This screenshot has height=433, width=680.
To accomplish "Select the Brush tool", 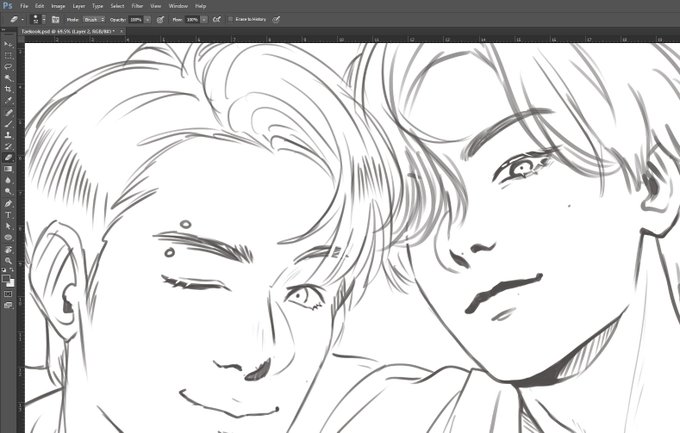I will click(8, 124).
